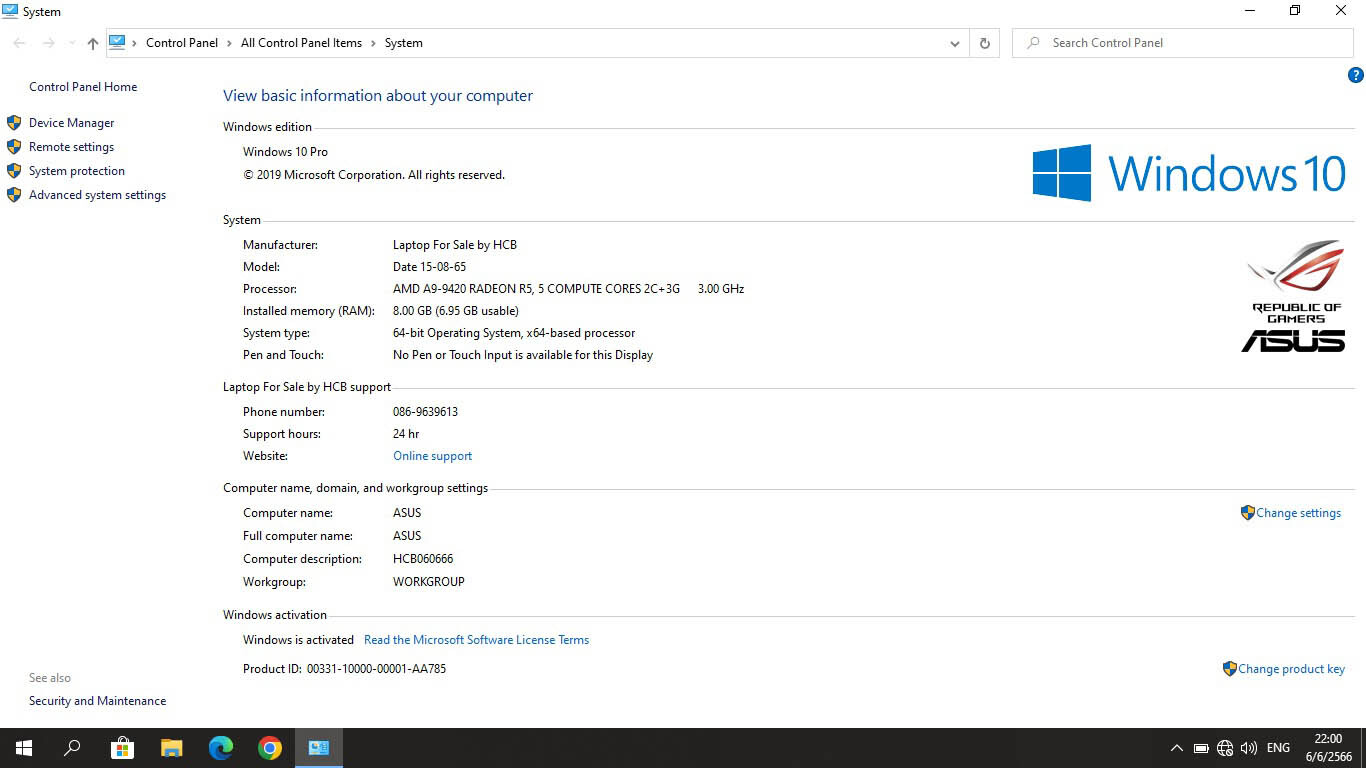Click the network globe tray icon
The height and width of the screenshot is (768, 1366).
[1225, 748]
